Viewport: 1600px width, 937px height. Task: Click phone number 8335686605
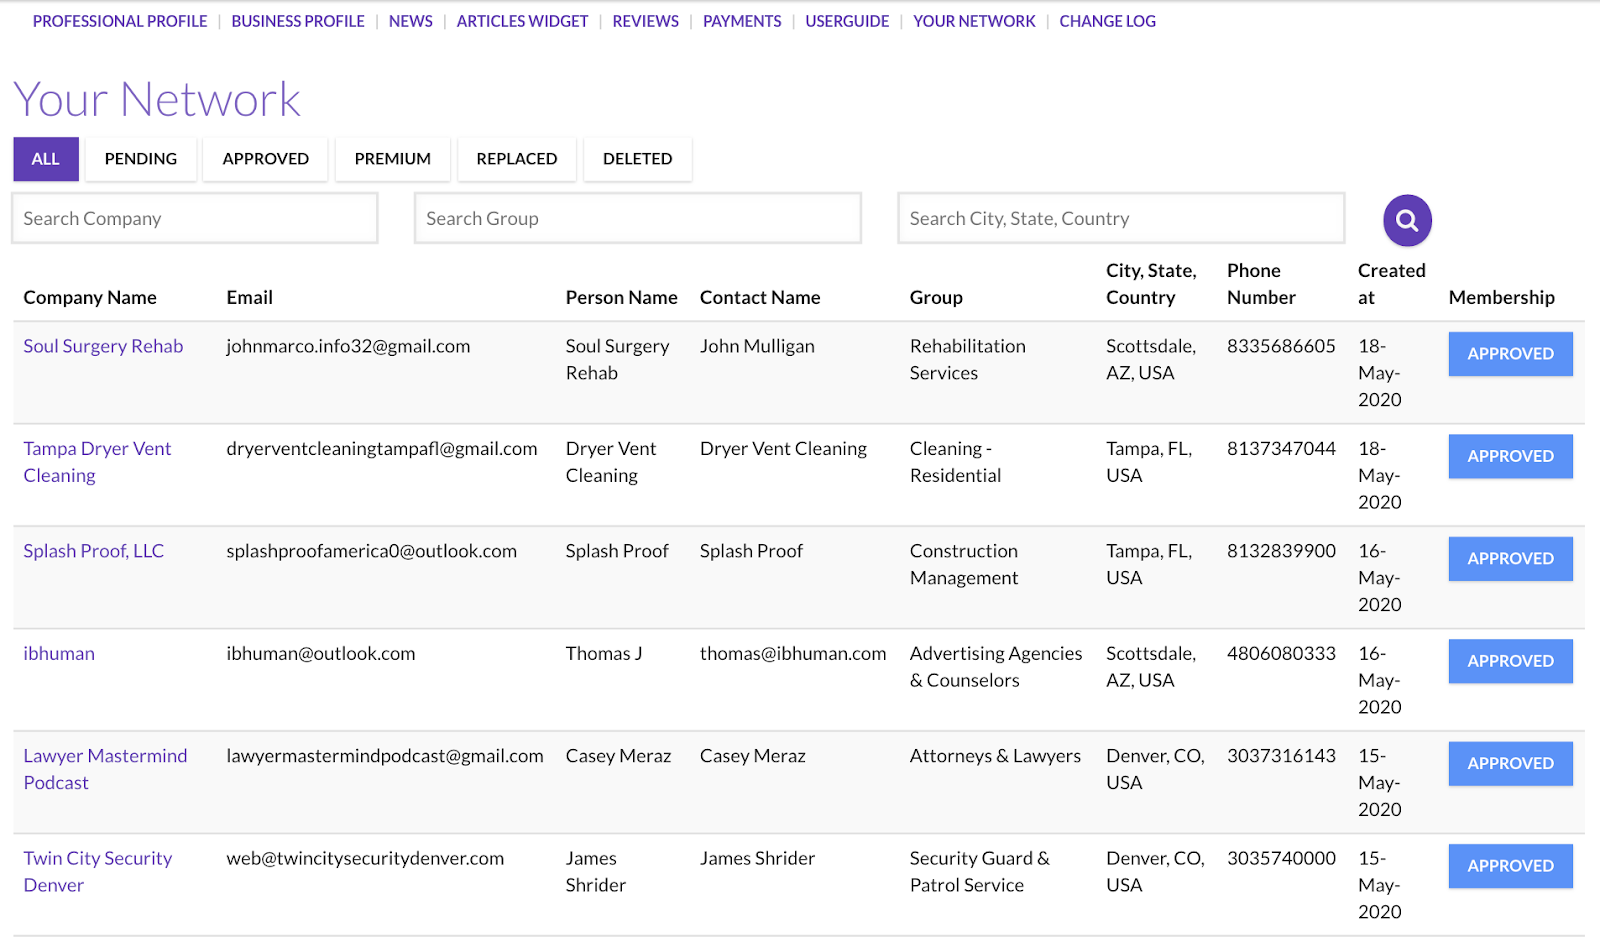click(1281, 346)
